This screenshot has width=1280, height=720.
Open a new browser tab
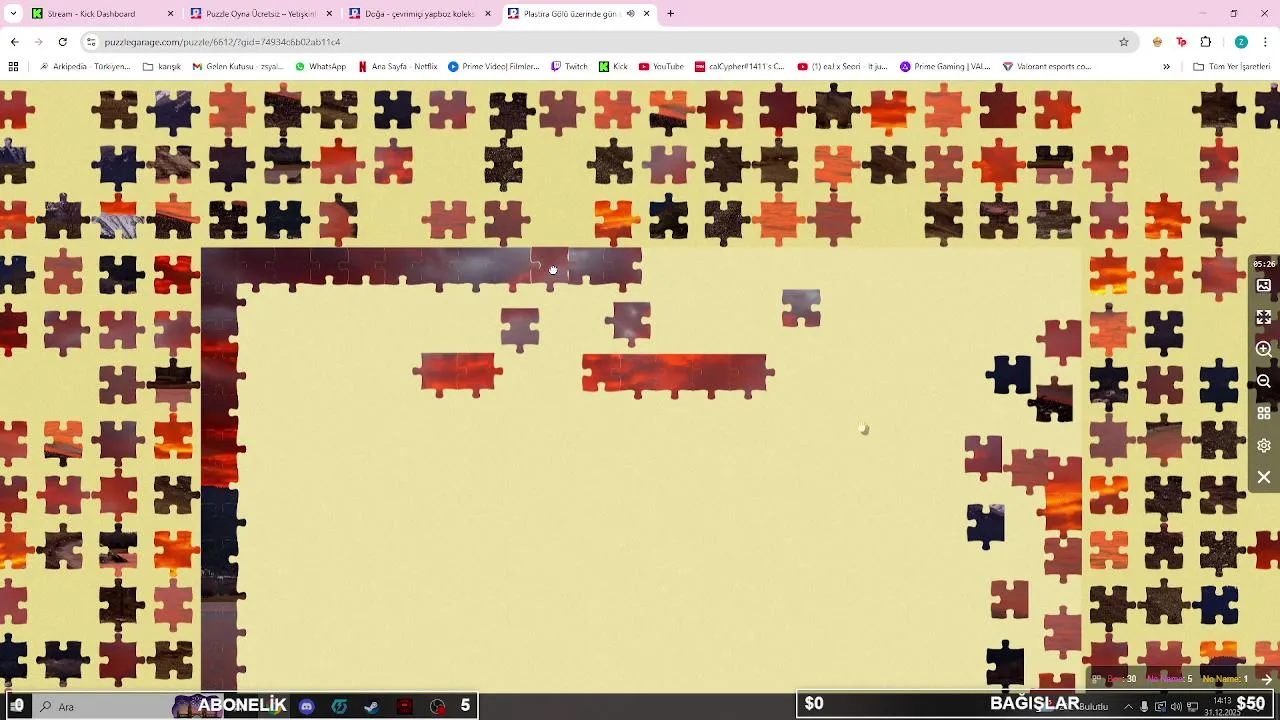(670, 14)
